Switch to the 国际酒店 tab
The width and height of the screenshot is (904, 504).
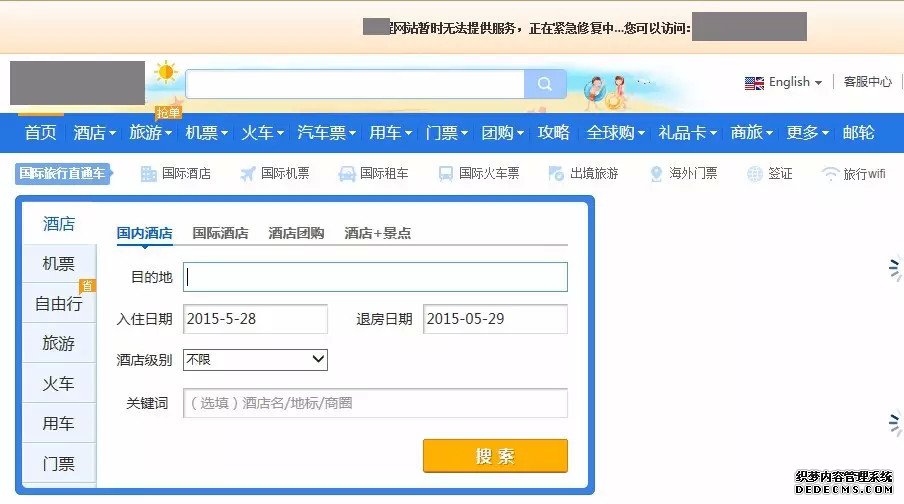[x=220, y=233]
